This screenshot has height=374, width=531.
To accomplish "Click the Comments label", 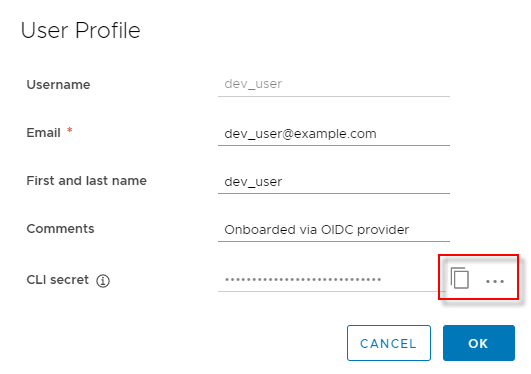I will click(x=60, y=229).
